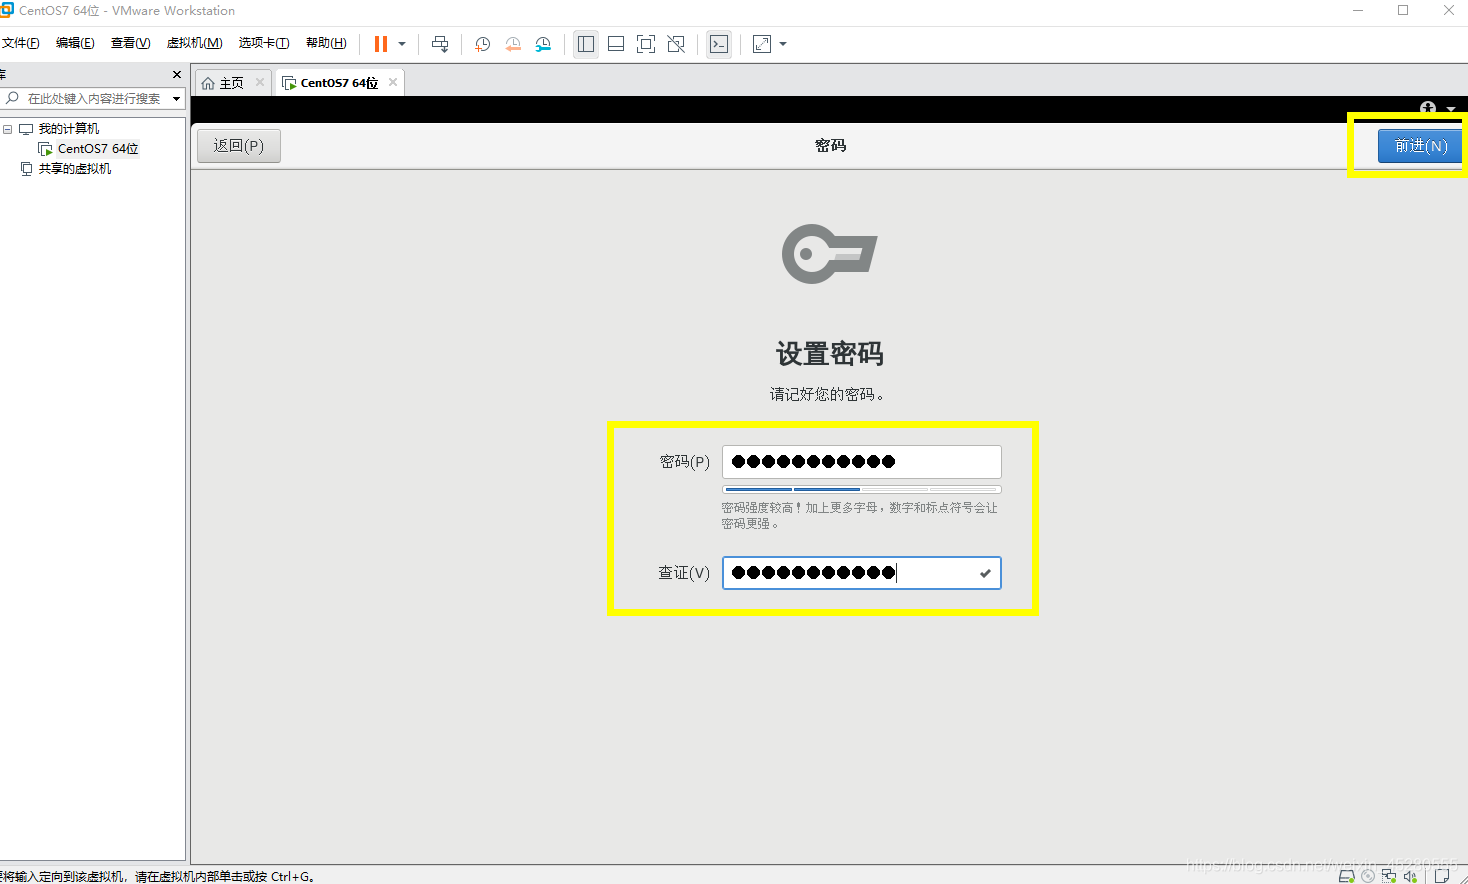
Task: Open the snapshot manager with wrench icon
Action: coord(543,44)
